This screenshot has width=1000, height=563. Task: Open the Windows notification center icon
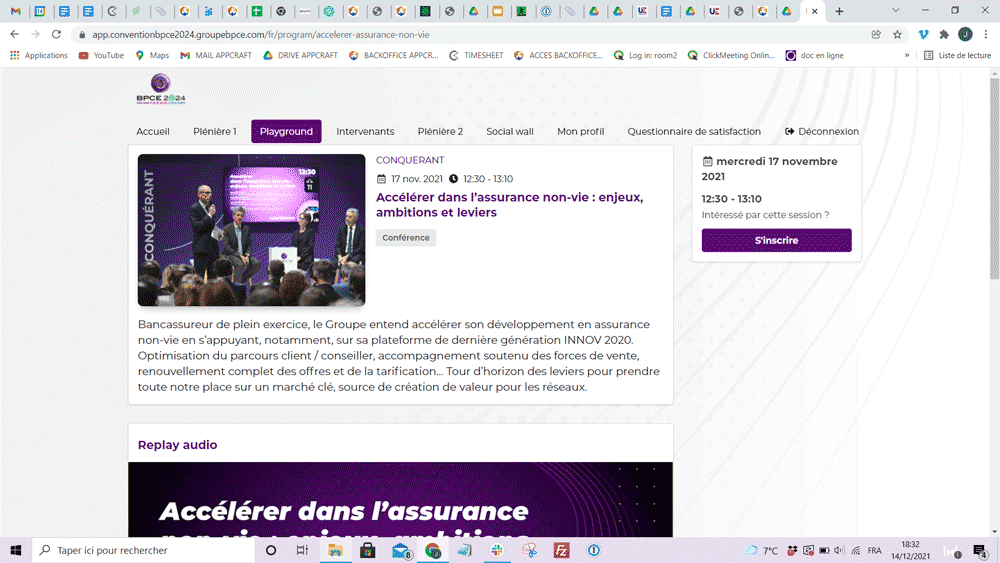[979, 551]
